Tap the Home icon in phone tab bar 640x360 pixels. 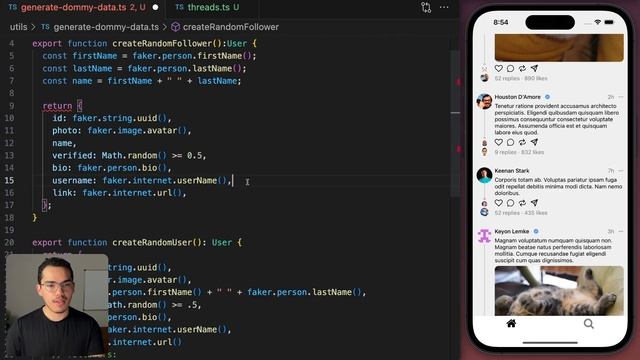pos(511,324)
